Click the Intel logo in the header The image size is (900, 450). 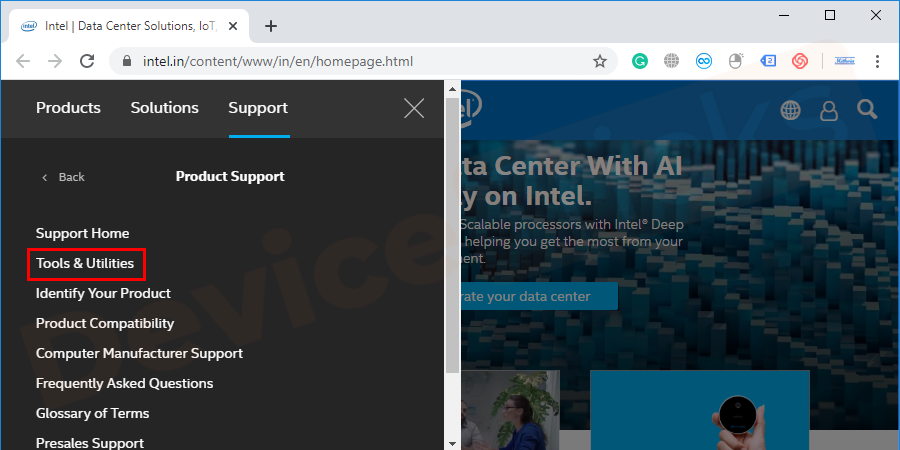coord(471,106)
